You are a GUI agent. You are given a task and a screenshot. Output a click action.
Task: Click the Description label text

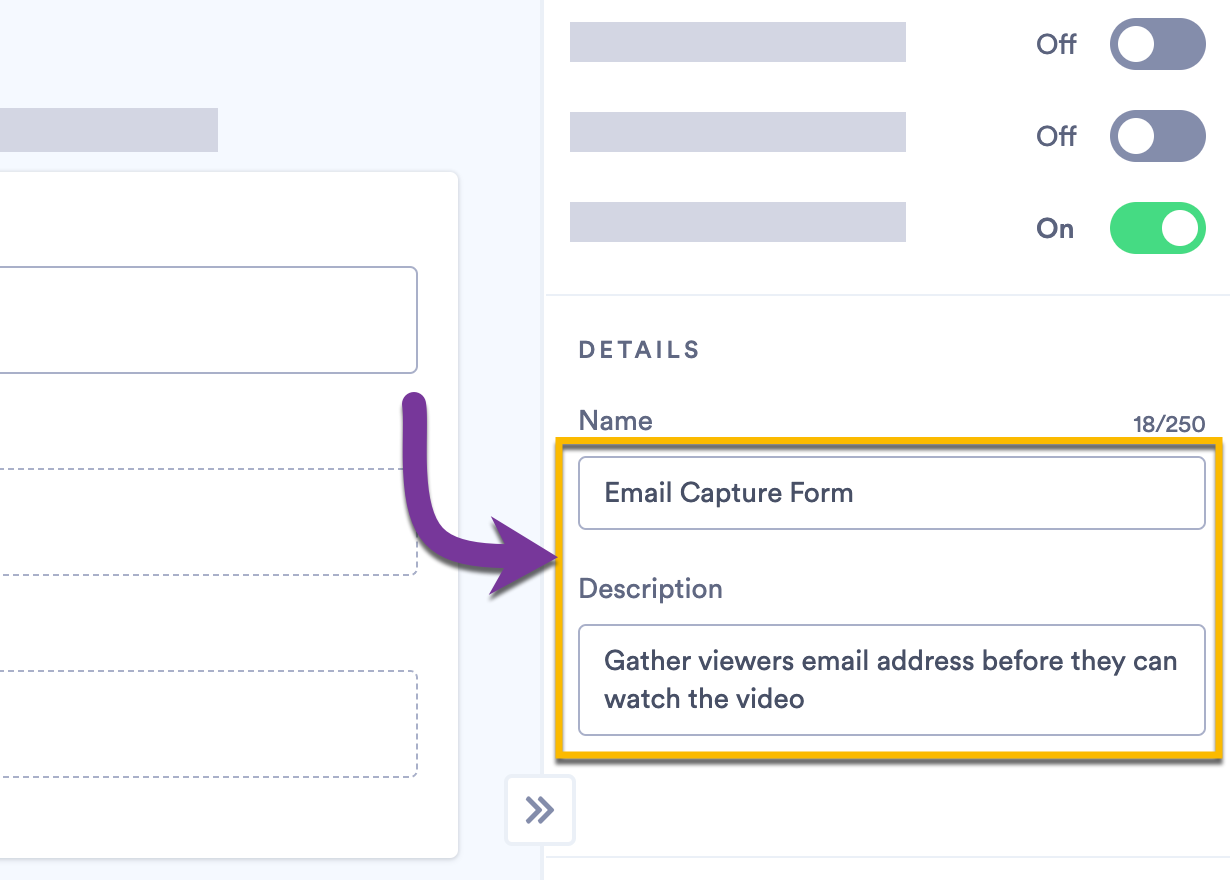click(x=650, y=589)
